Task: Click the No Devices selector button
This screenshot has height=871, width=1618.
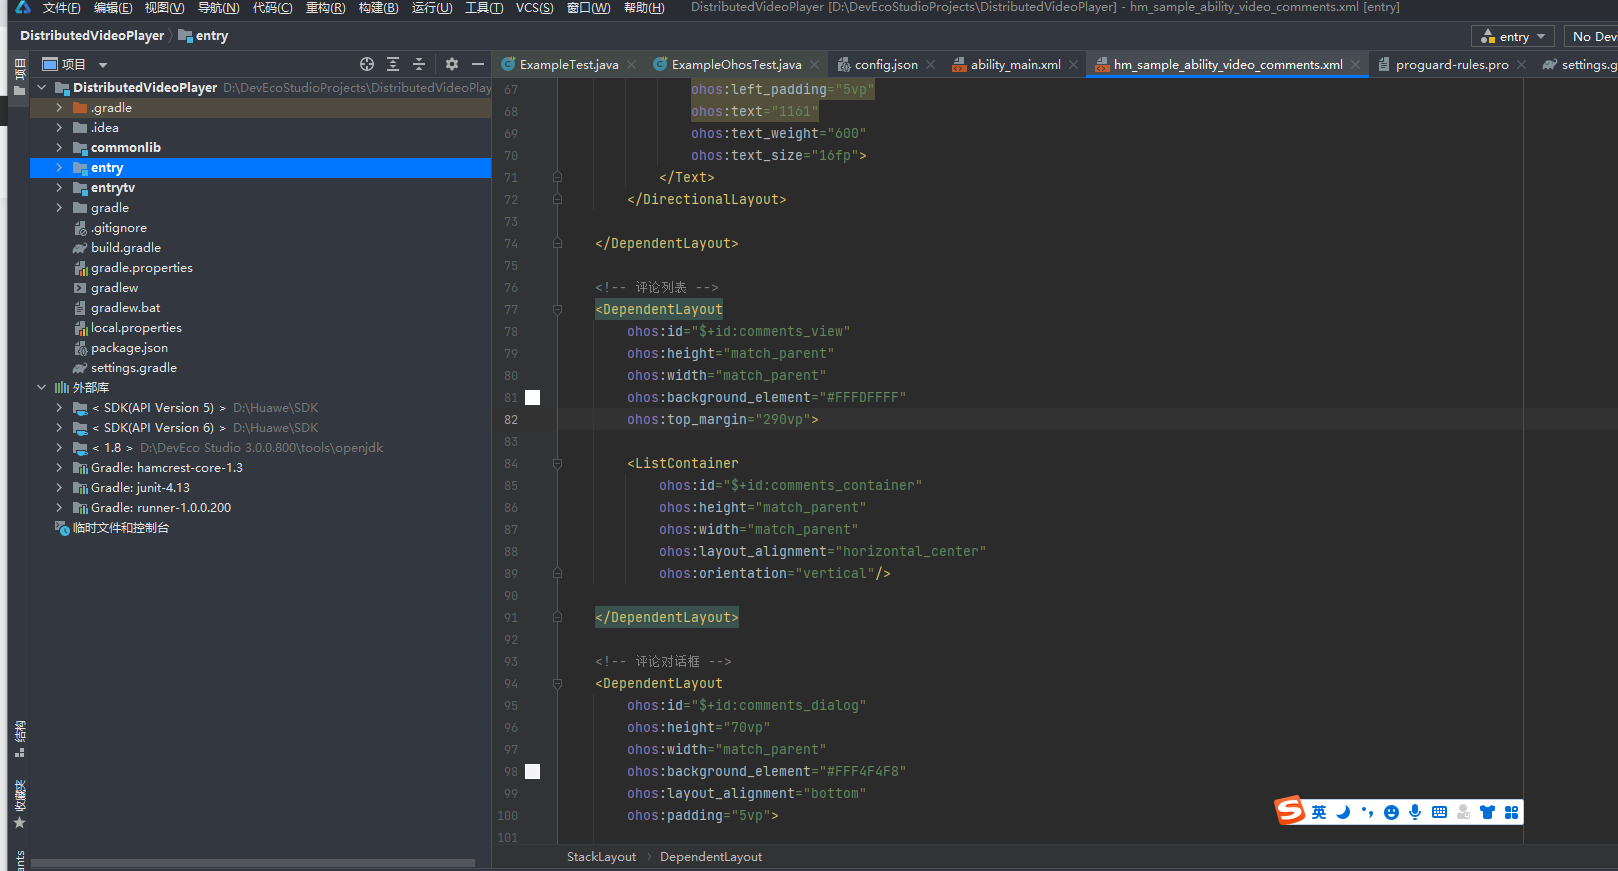Action: tap(1591, 36)
